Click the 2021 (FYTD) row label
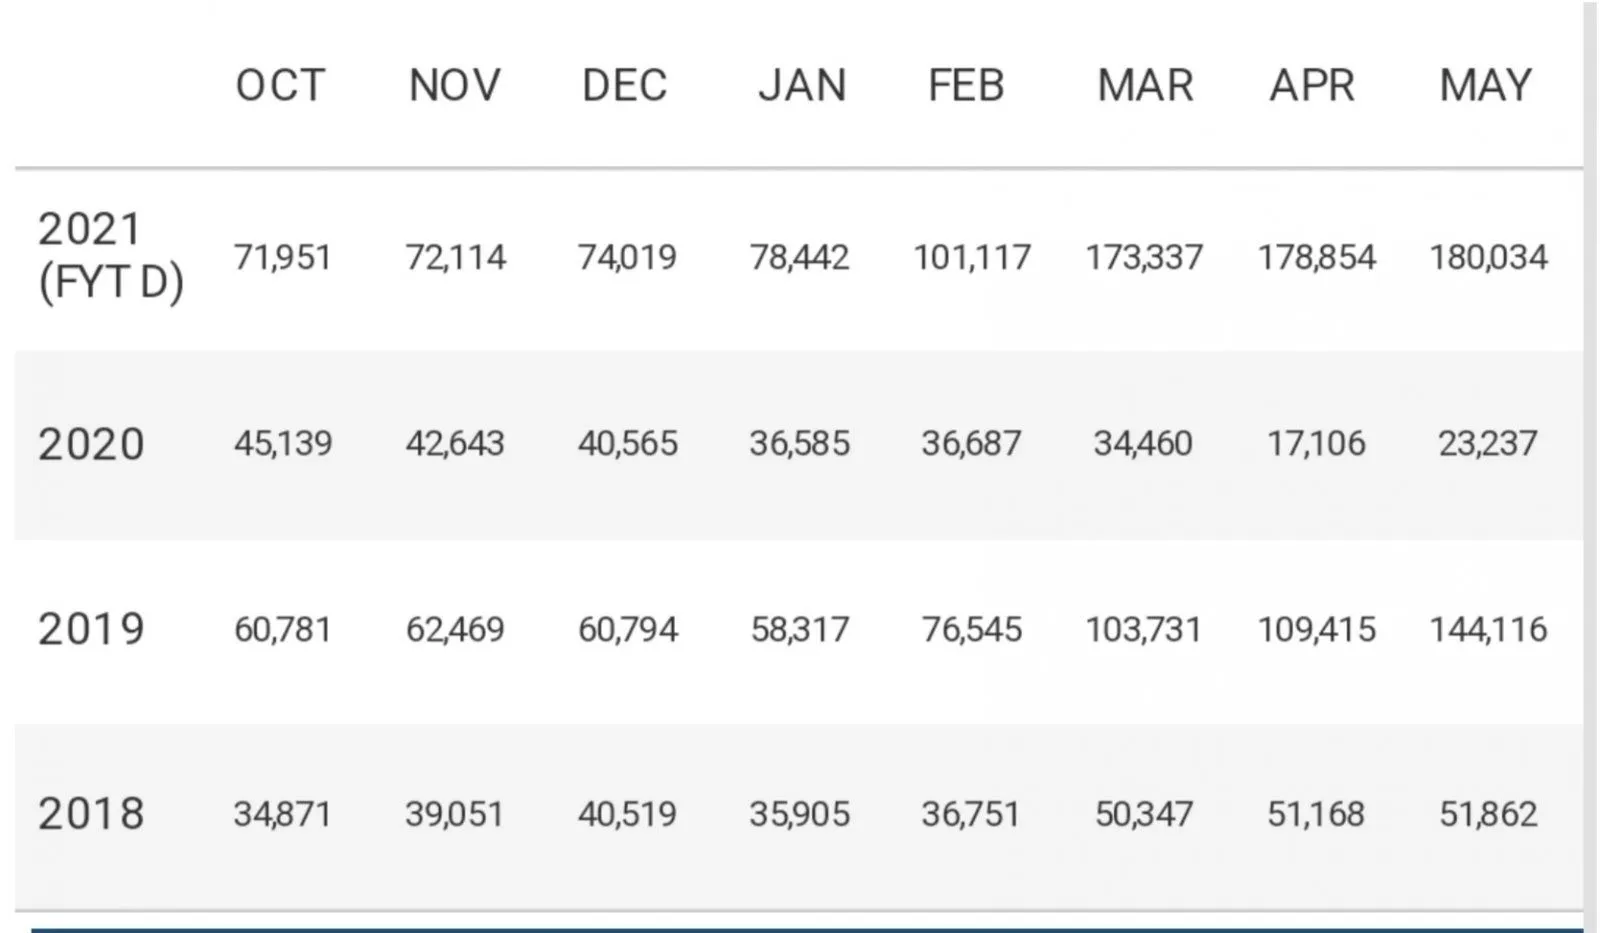 point(110,256)
